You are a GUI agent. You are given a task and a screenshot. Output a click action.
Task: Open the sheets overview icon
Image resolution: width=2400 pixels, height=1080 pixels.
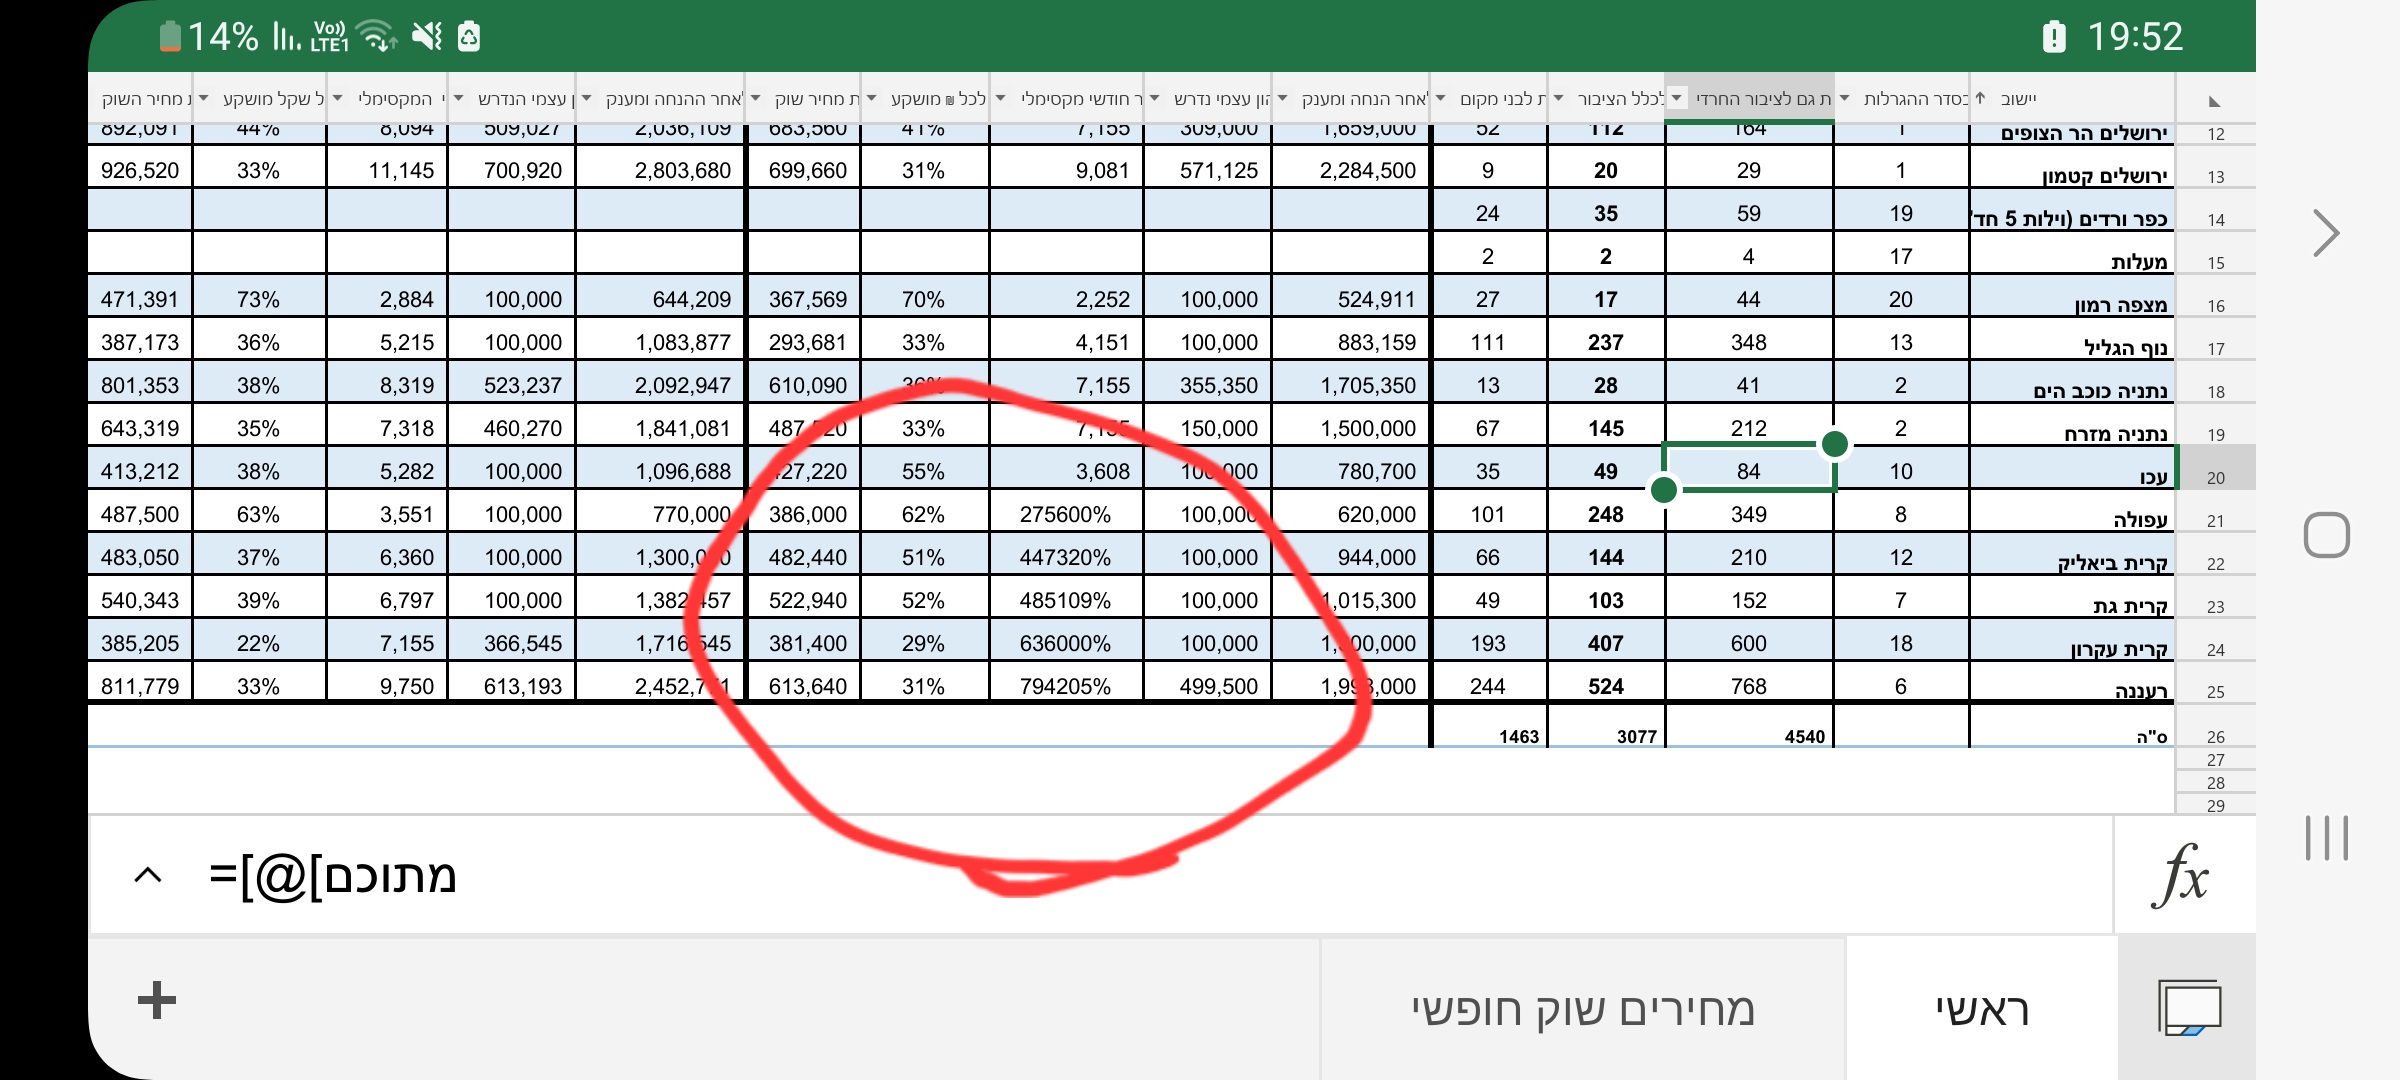[x=2188, y=1008]
